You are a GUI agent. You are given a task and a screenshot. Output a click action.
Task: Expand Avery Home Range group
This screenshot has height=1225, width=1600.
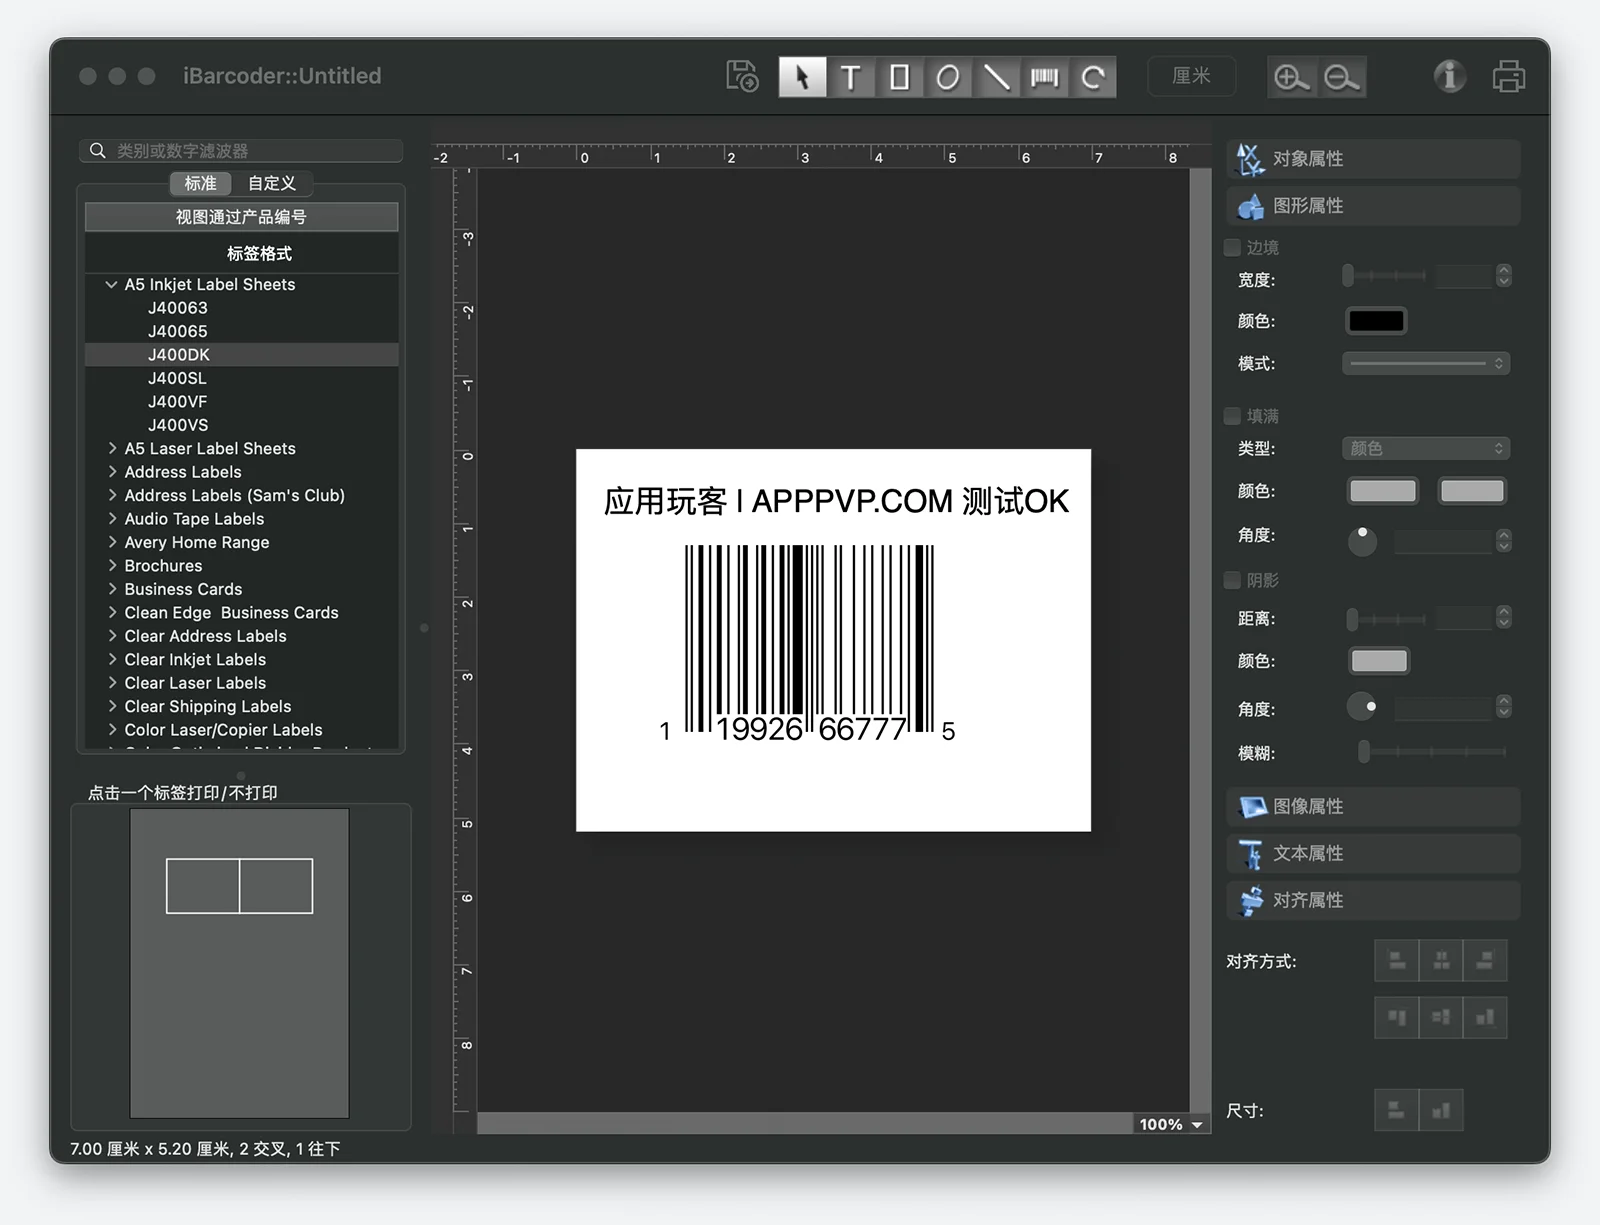(x=112, y=542)
